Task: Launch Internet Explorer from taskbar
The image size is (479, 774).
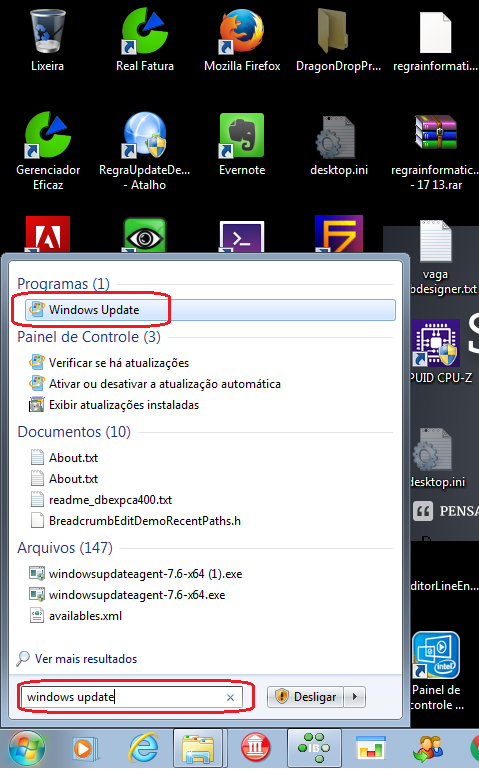Action: coord(144,749)
